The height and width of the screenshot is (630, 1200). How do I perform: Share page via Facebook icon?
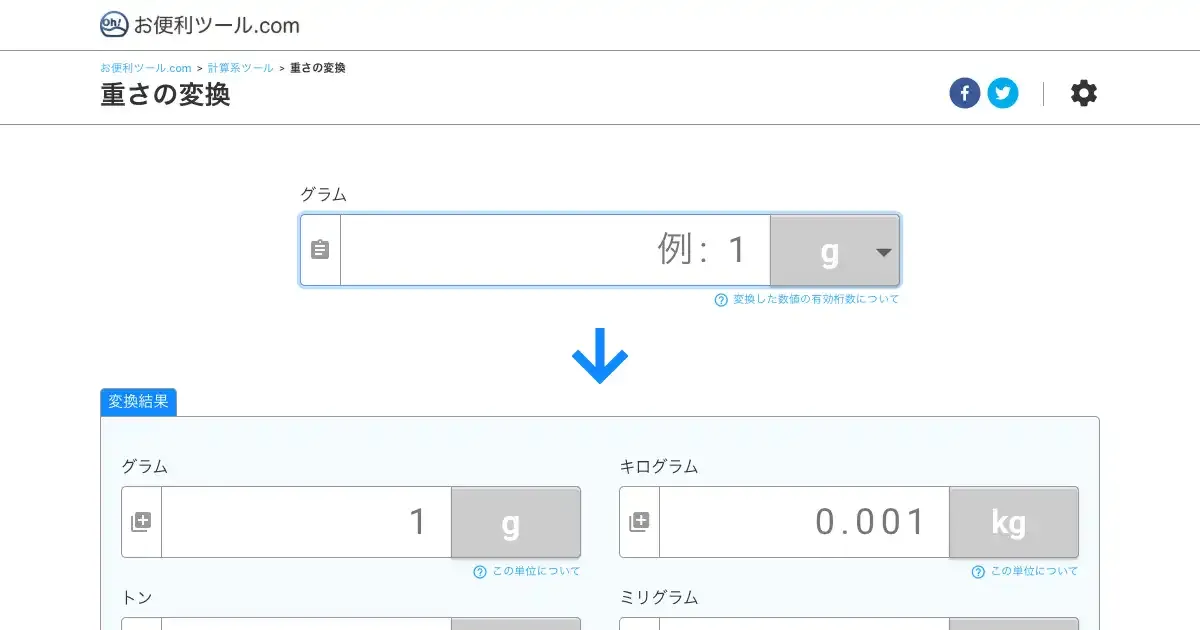(964, 94)
